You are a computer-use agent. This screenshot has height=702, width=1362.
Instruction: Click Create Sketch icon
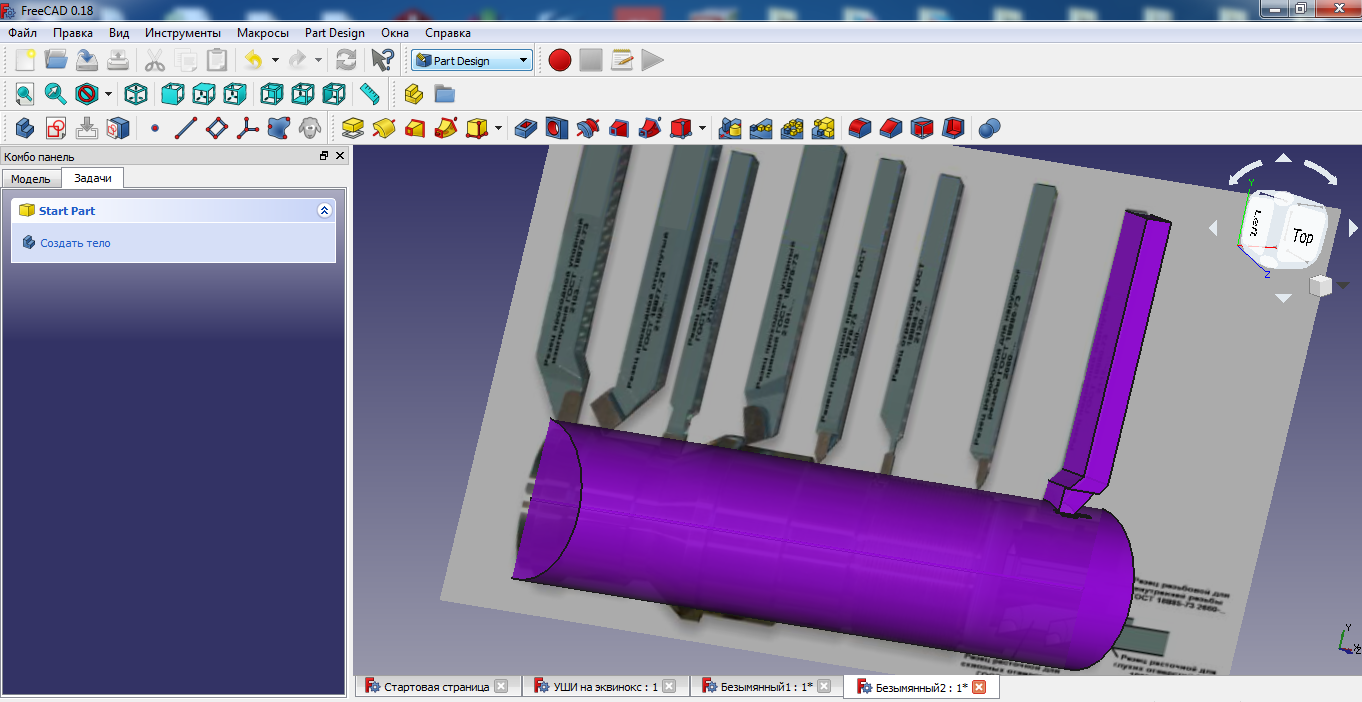pos(56,128)
